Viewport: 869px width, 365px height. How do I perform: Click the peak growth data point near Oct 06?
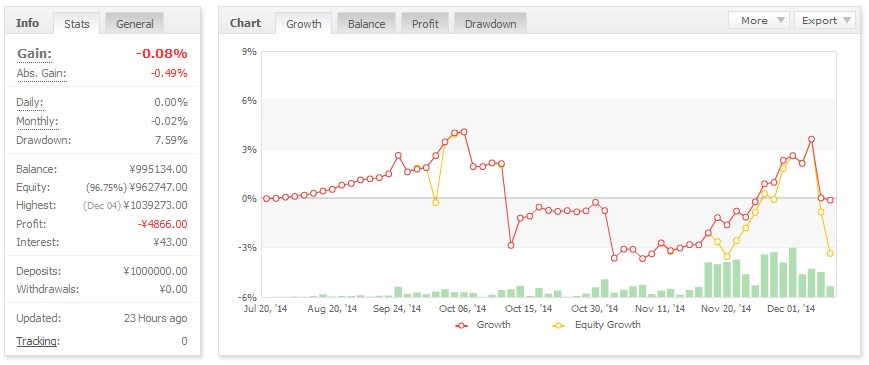point(464,132)
